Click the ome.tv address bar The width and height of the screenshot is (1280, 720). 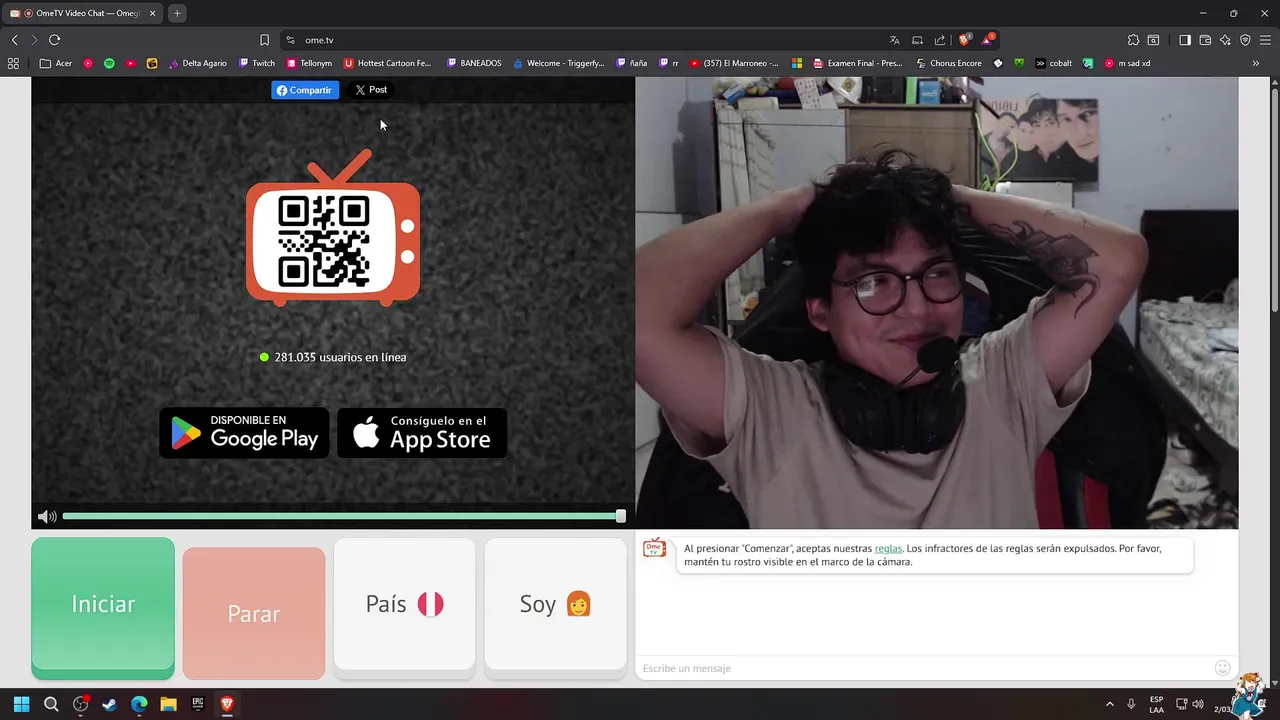pyautogui.click(x=590, y=40)
